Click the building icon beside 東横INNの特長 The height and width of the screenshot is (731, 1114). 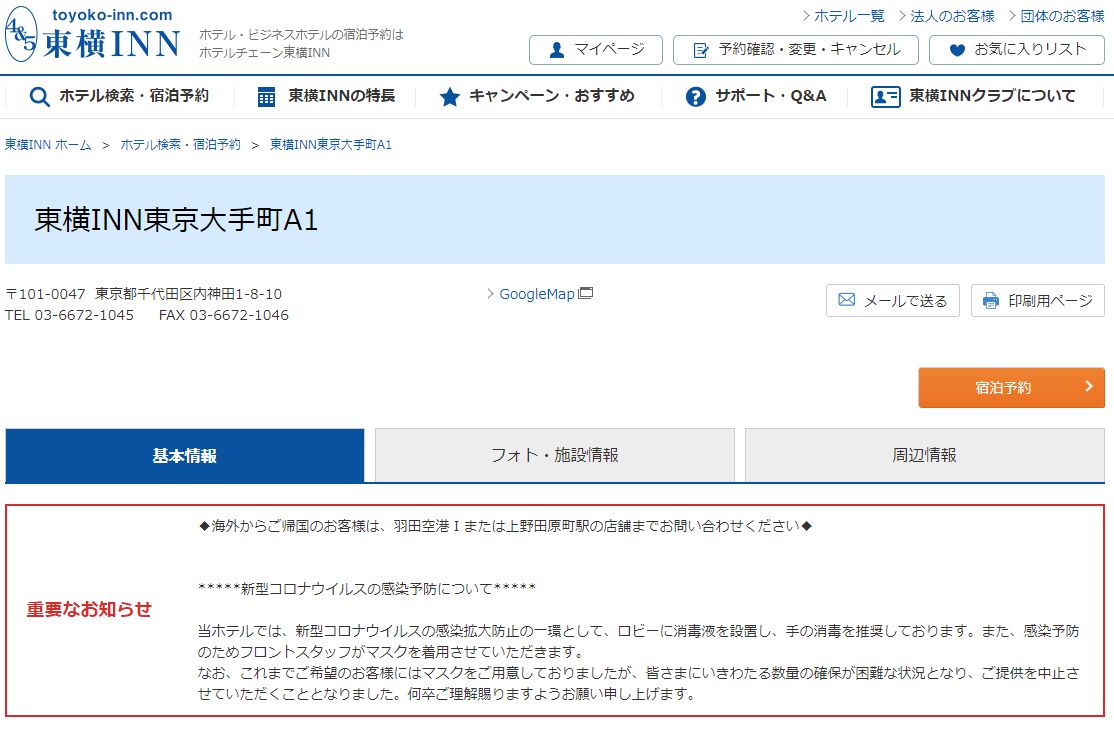(266, 97)
